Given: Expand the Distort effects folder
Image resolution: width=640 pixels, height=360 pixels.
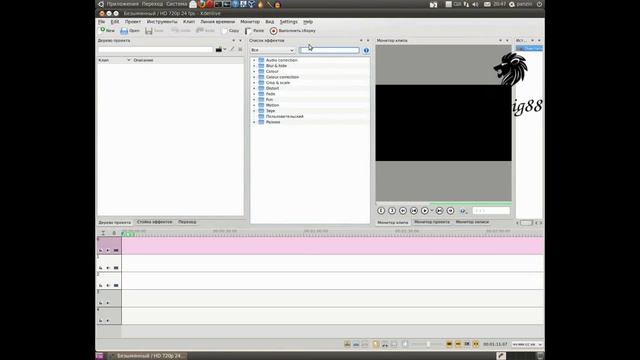Looking at the screenshot, I should click(254, 88).
